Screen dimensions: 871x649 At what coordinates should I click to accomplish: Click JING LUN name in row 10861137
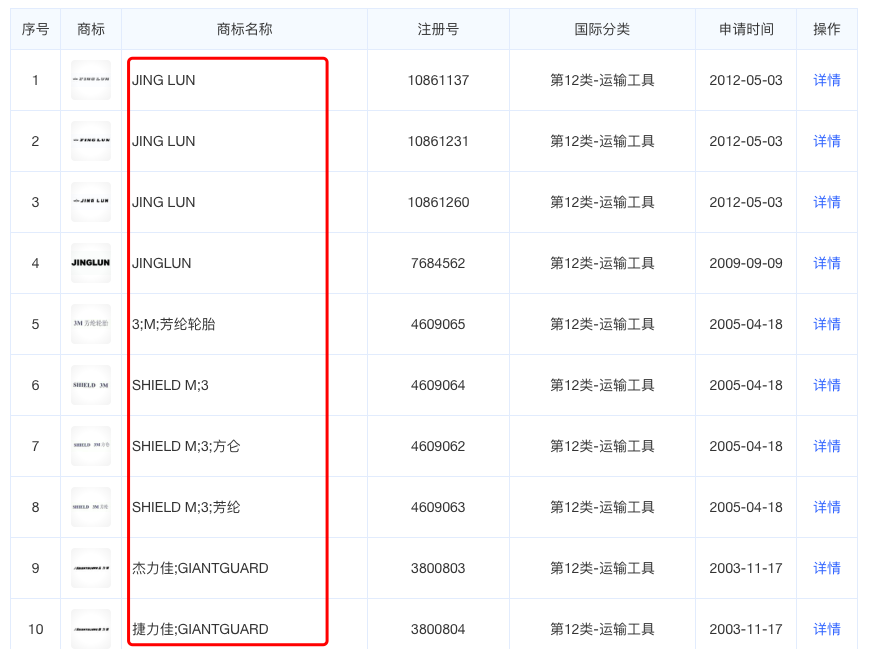coord(164,80)
